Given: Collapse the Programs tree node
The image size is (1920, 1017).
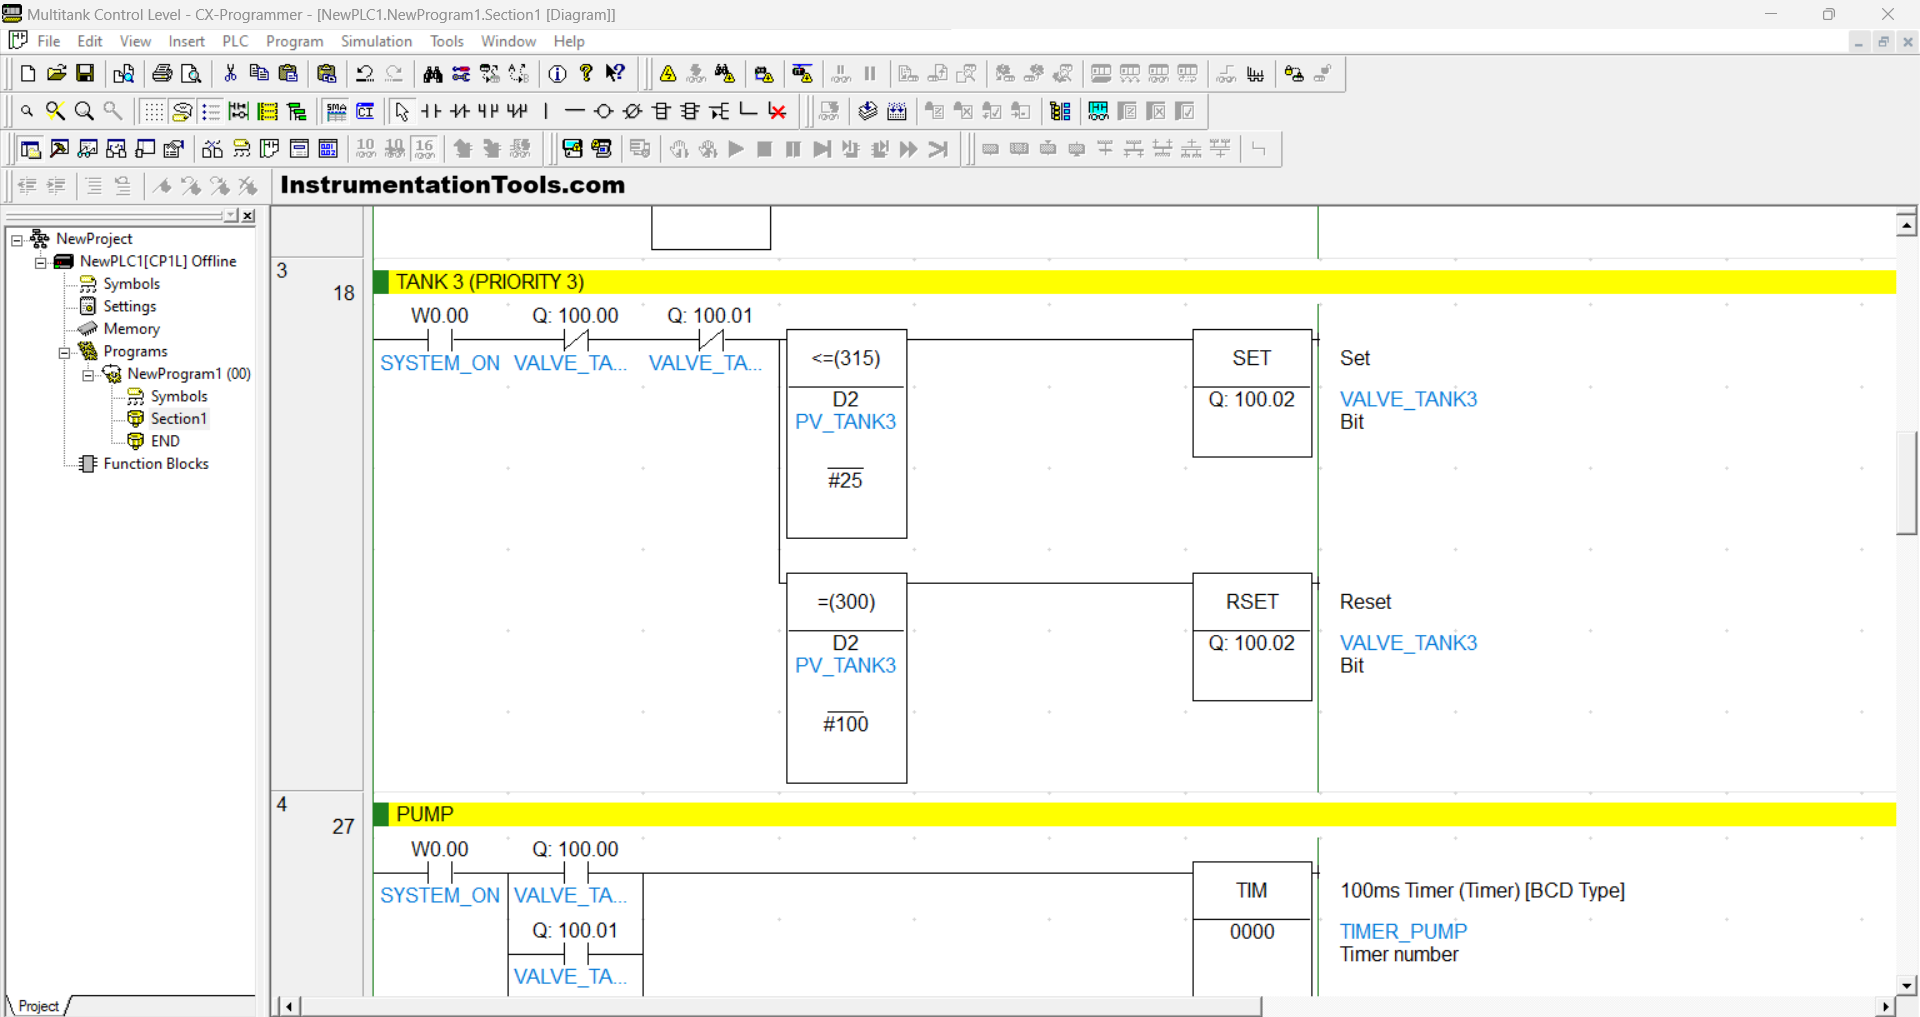Looking at the screenshot, I should tap(65, 352).
